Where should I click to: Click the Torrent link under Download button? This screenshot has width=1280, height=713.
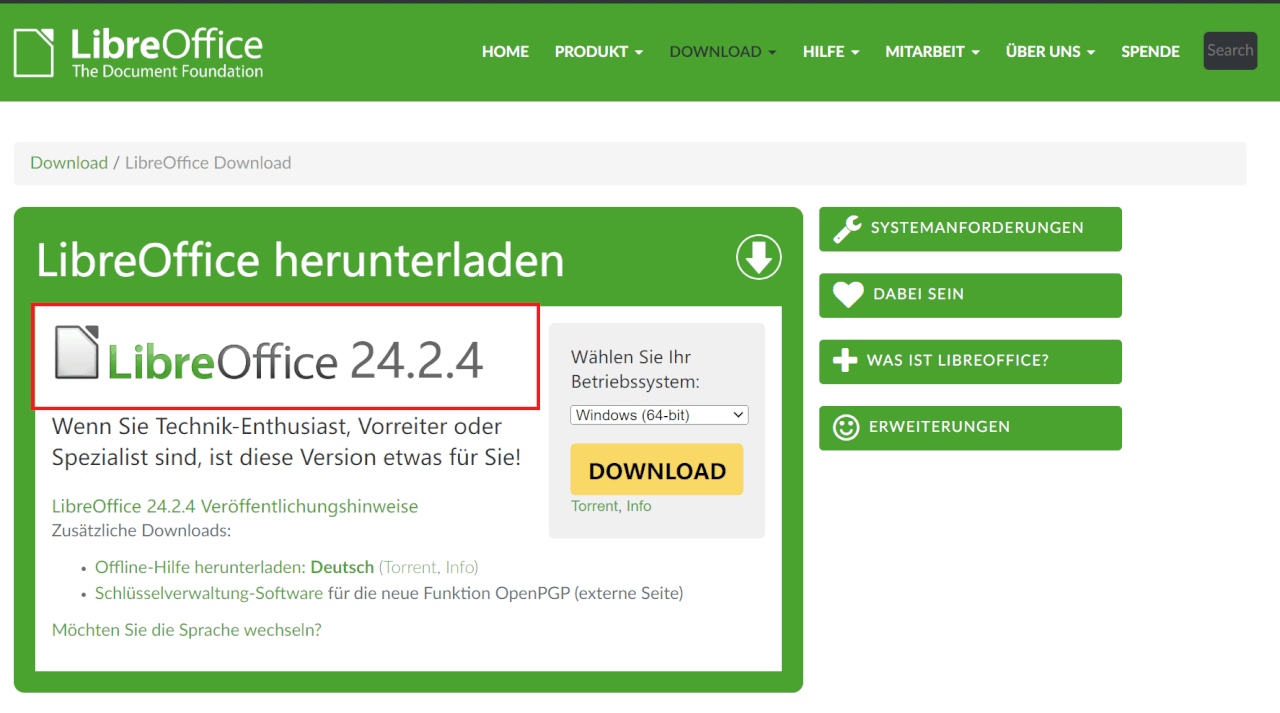point(594,506)
